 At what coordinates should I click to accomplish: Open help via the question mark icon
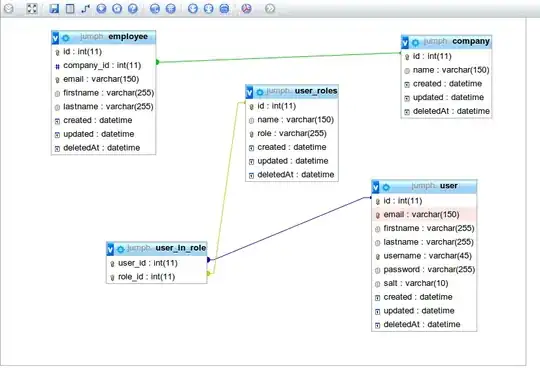[133, 9]
